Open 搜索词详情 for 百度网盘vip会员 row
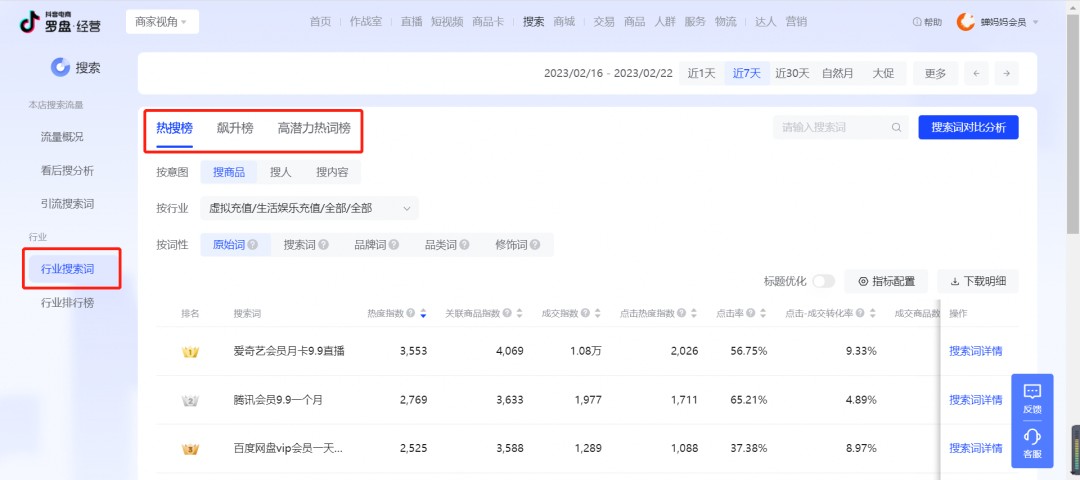 pyautogui.click(x=975, y=448)
